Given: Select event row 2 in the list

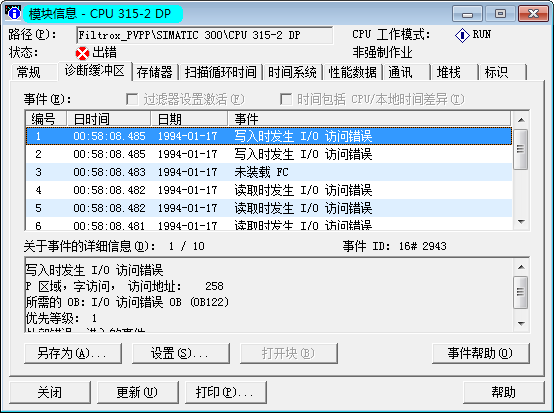Looking at the screenshot, I should point(269,154).
